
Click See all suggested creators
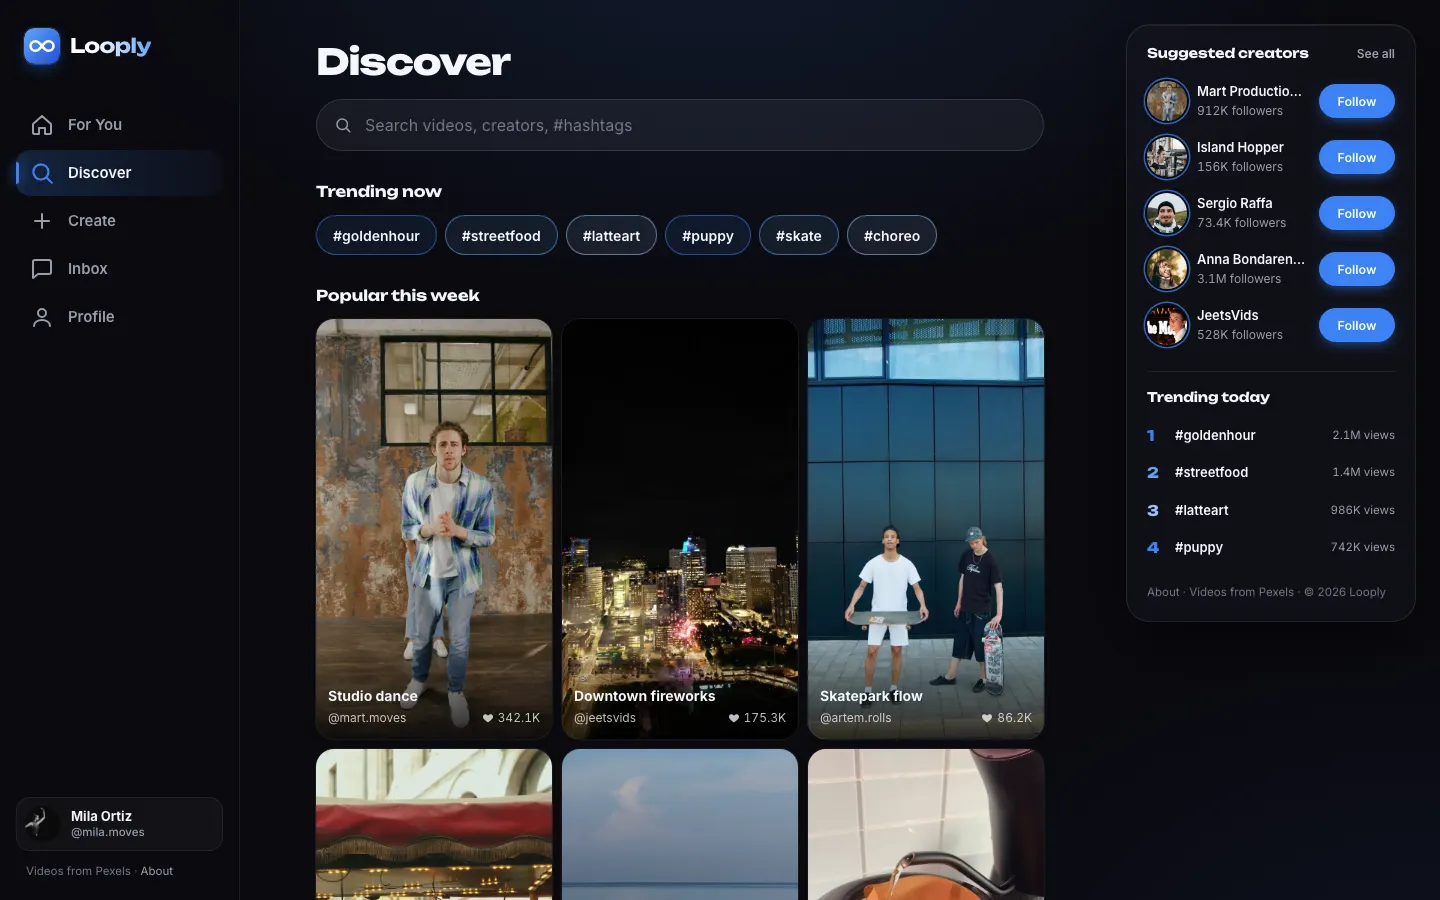1375,54
